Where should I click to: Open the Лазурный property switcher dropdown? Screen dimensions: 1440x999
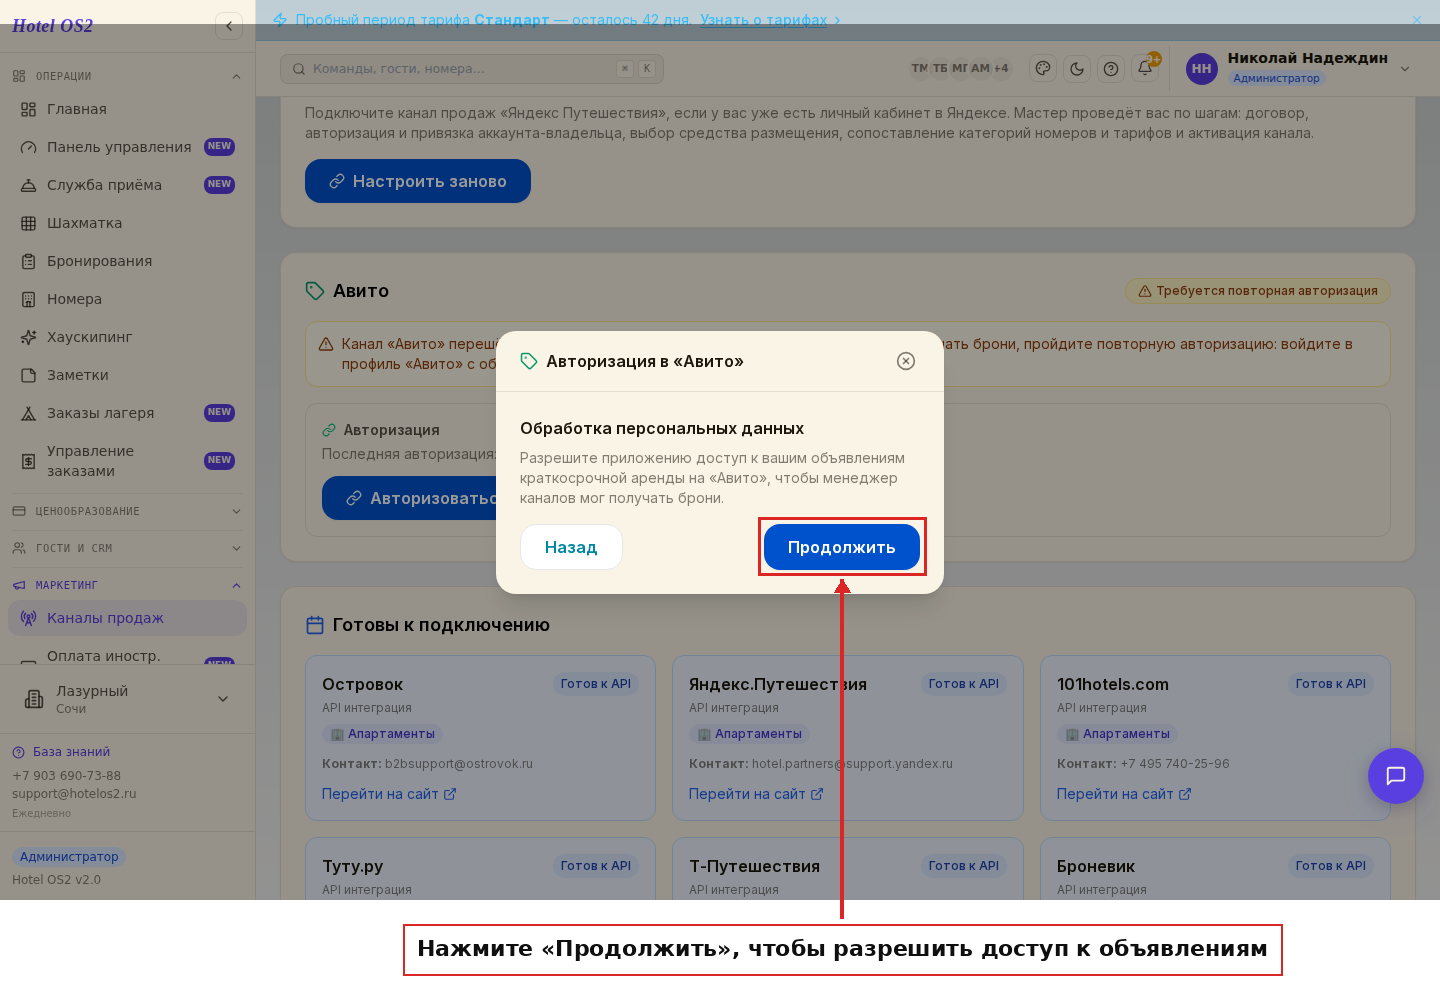coord(127,699)
